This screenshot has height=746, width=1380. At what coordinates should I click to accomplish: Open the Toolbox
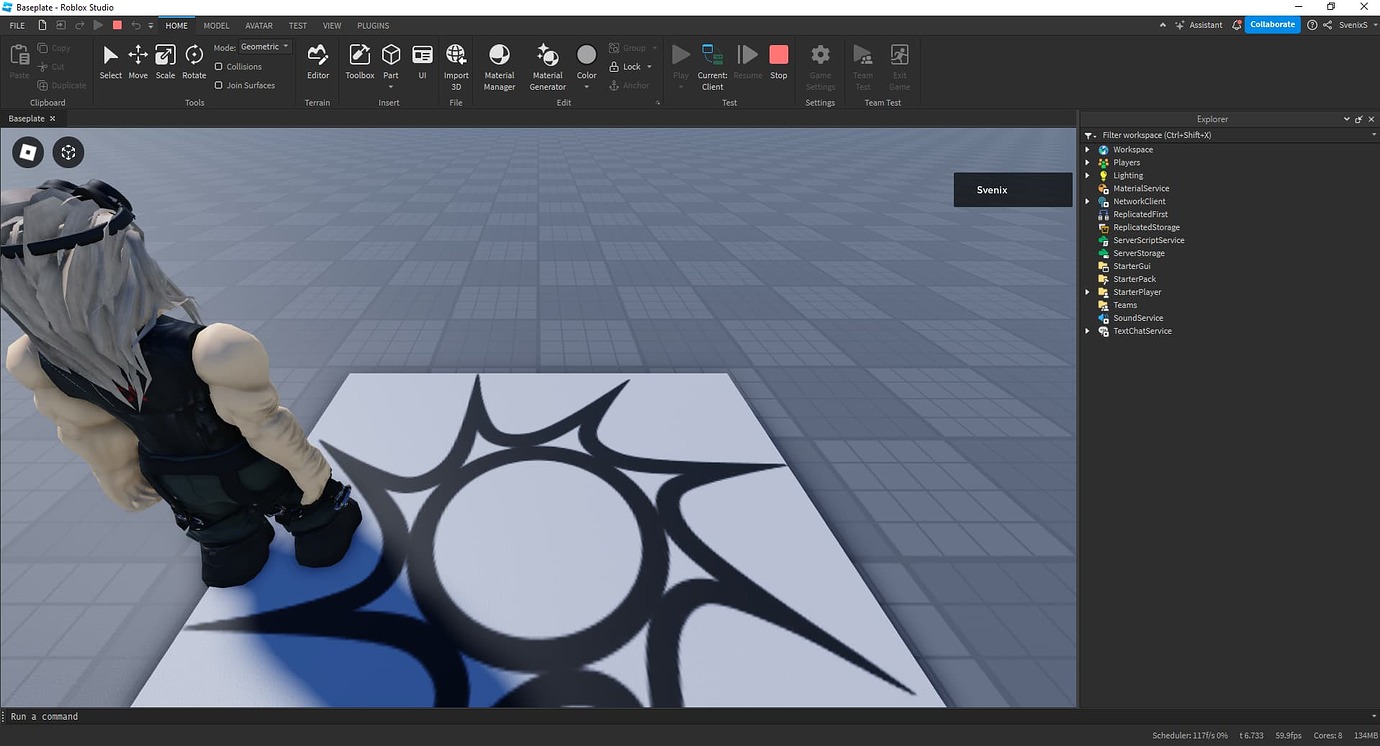pyautogui.click(x=359, y=63)
